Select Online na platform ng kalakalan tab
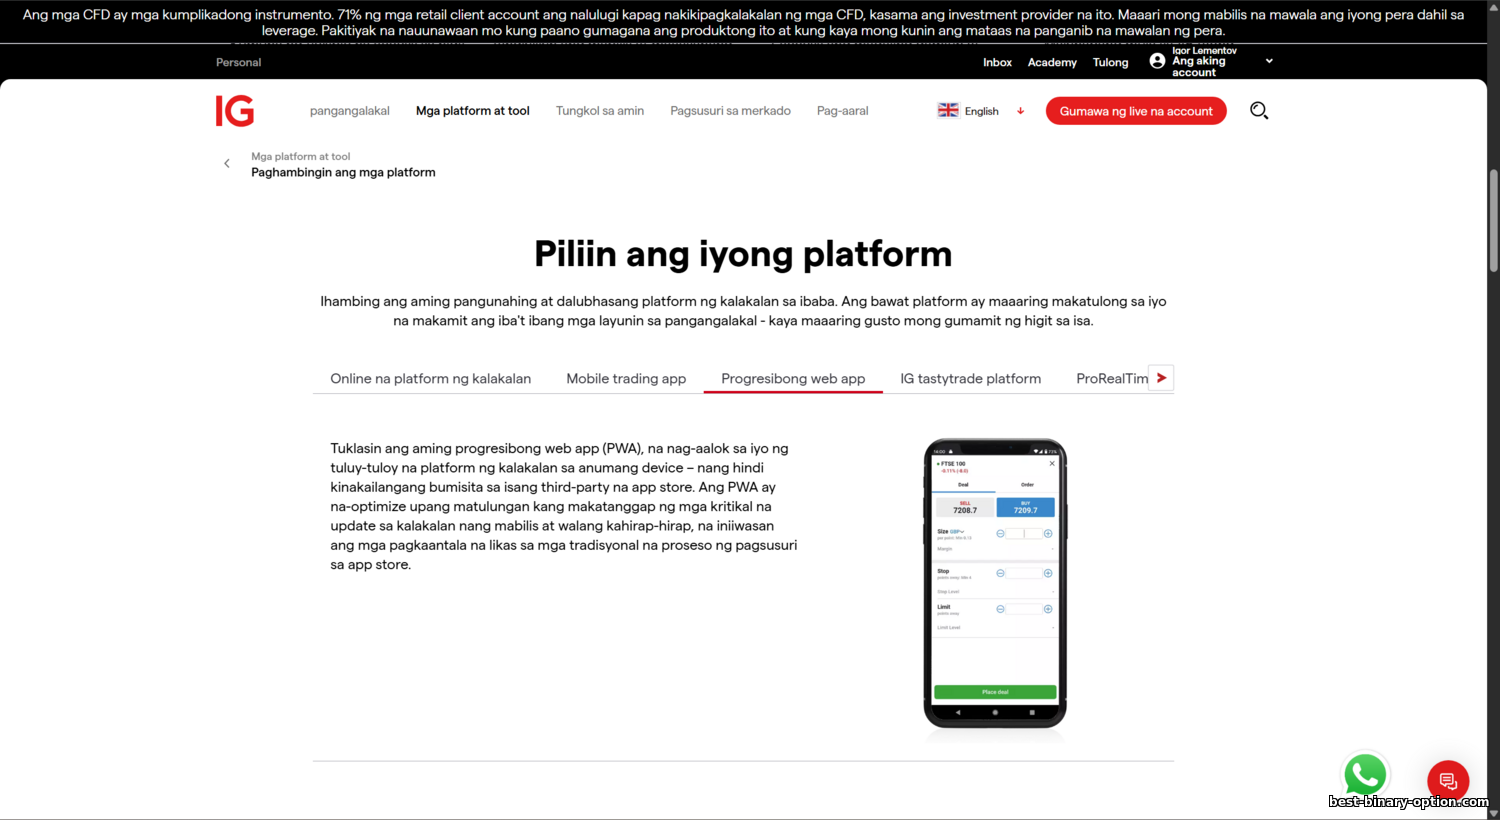 tap(431, 379)
